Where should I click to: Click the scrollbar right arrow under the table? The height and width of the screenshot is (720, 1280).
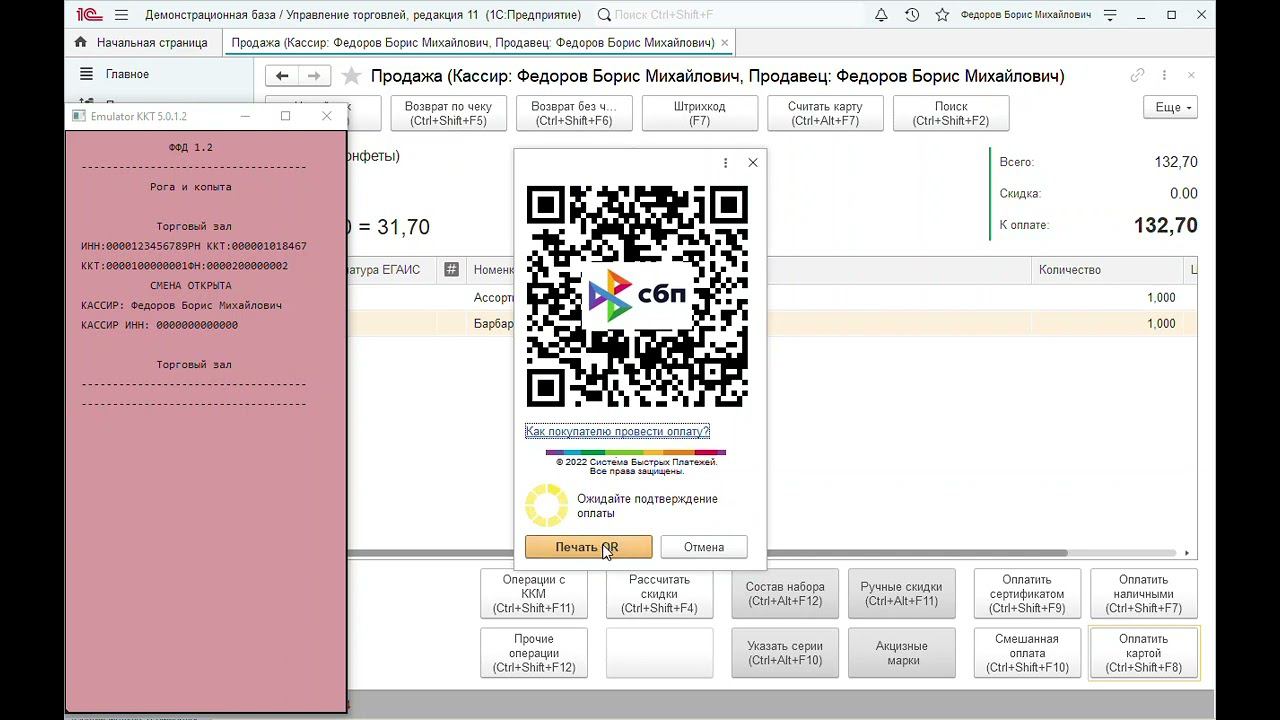1187,553
